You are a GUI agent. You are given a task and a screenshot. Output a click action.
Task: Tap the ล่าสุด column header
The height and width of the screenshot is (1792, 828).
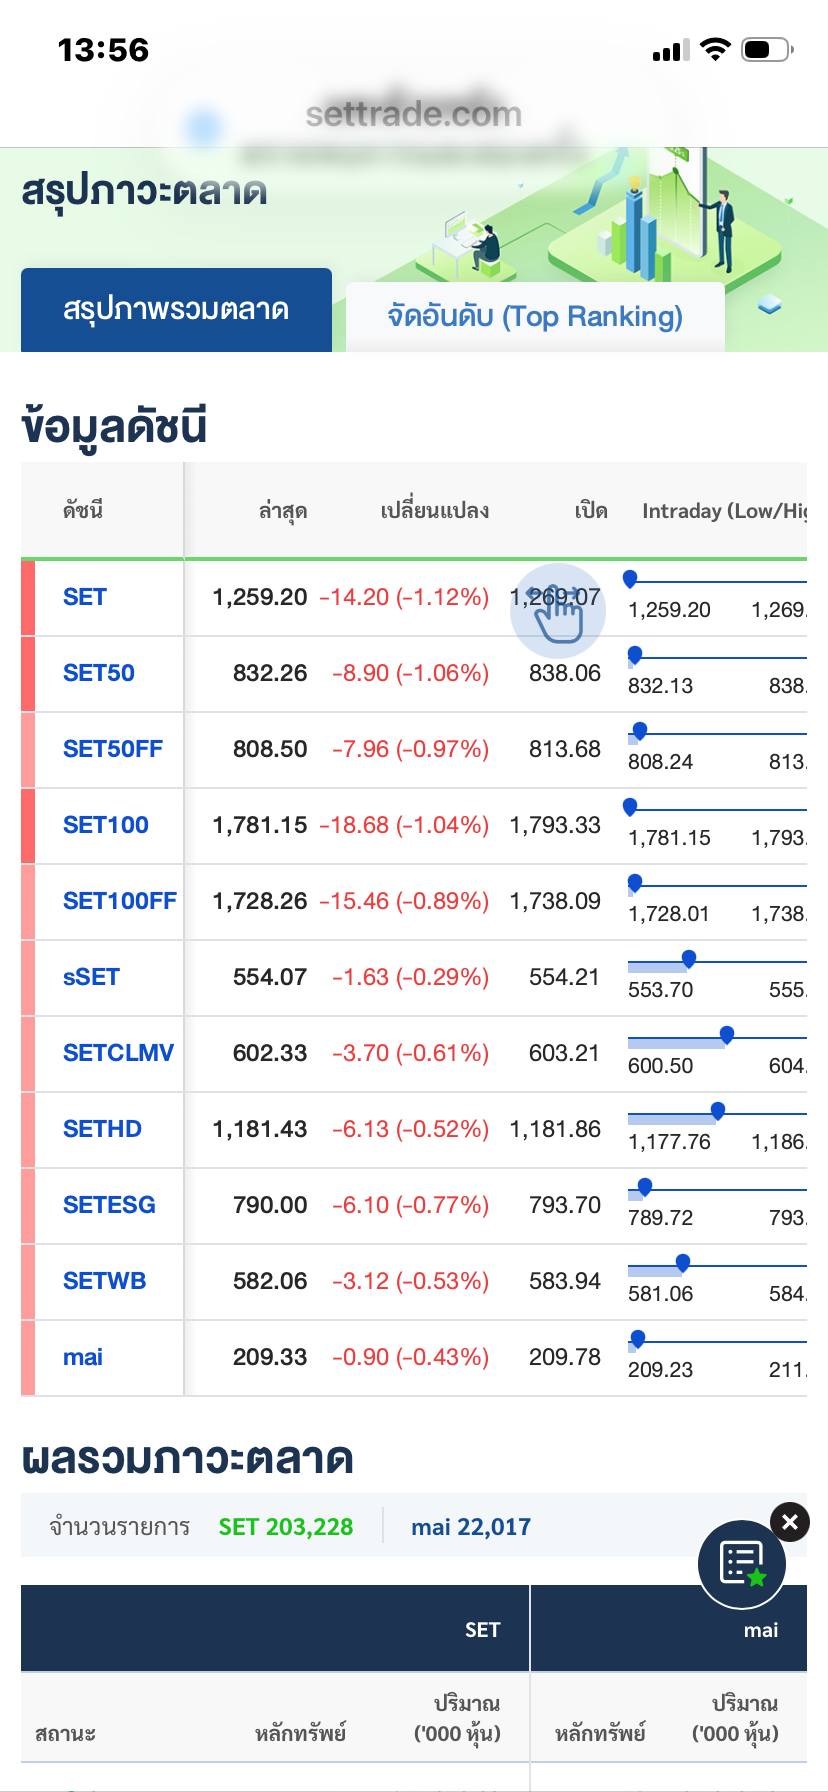tap(283, 511)
